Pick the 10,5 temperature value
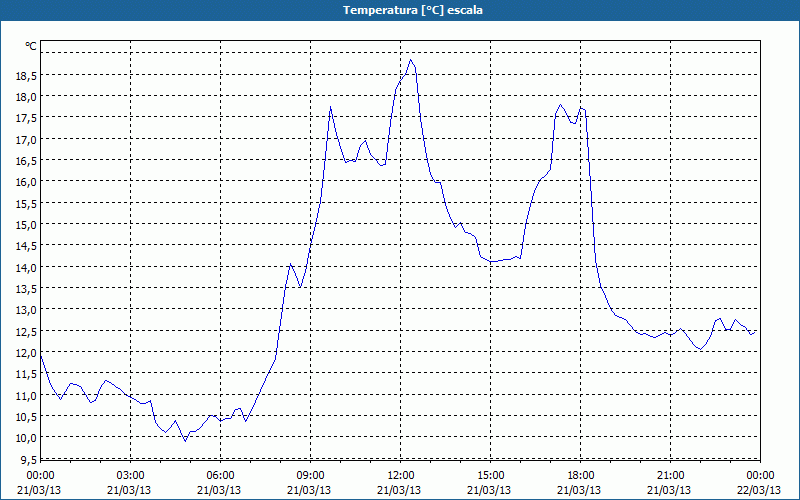Screen dimensions: 800x500 click(x=26, y=417)
